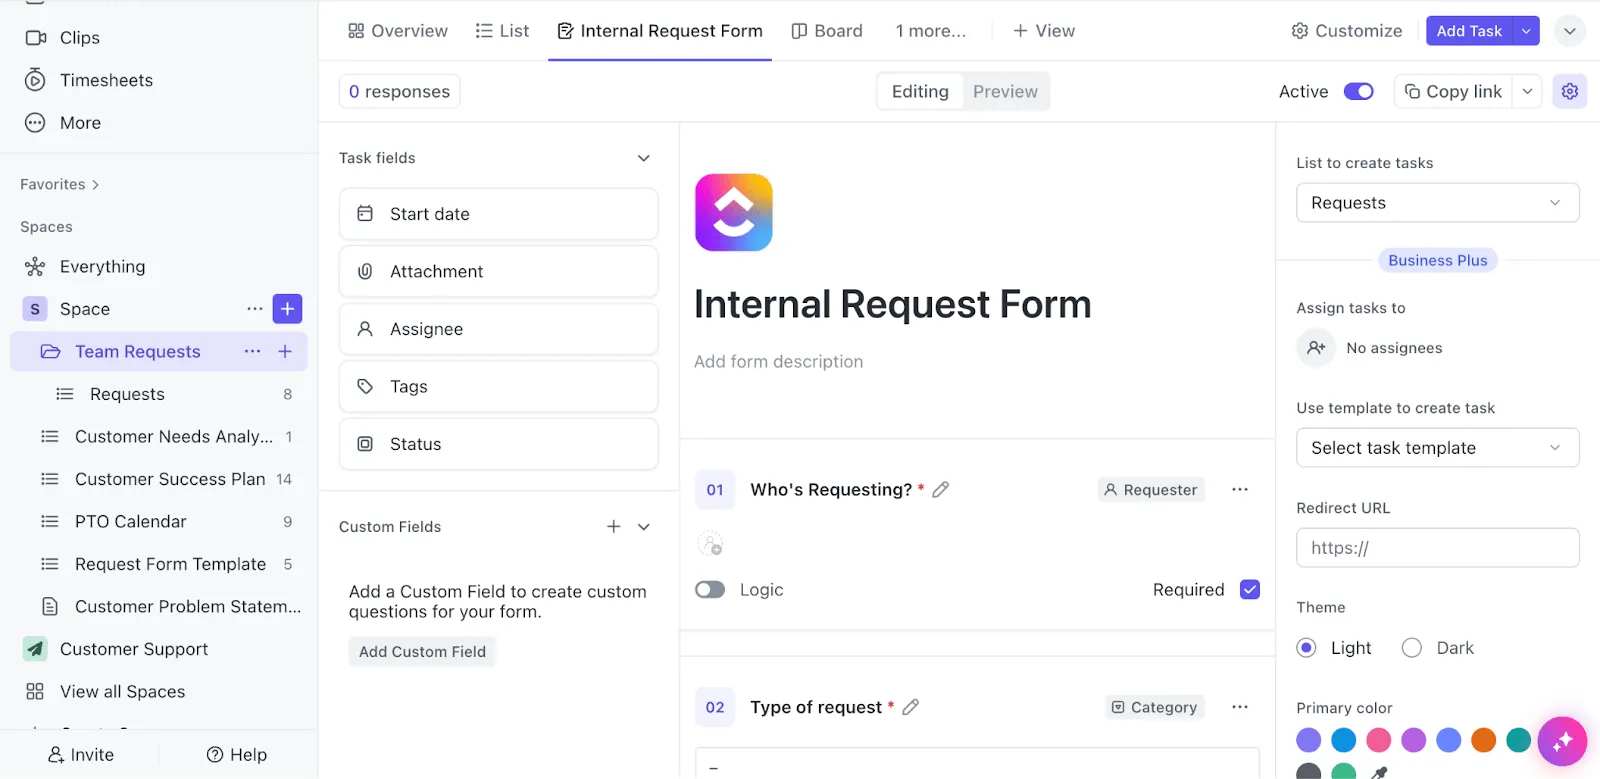Viewport: 1600px width, 779px height.
Task: Switch to the Board tab
Action: coord(827,31)
